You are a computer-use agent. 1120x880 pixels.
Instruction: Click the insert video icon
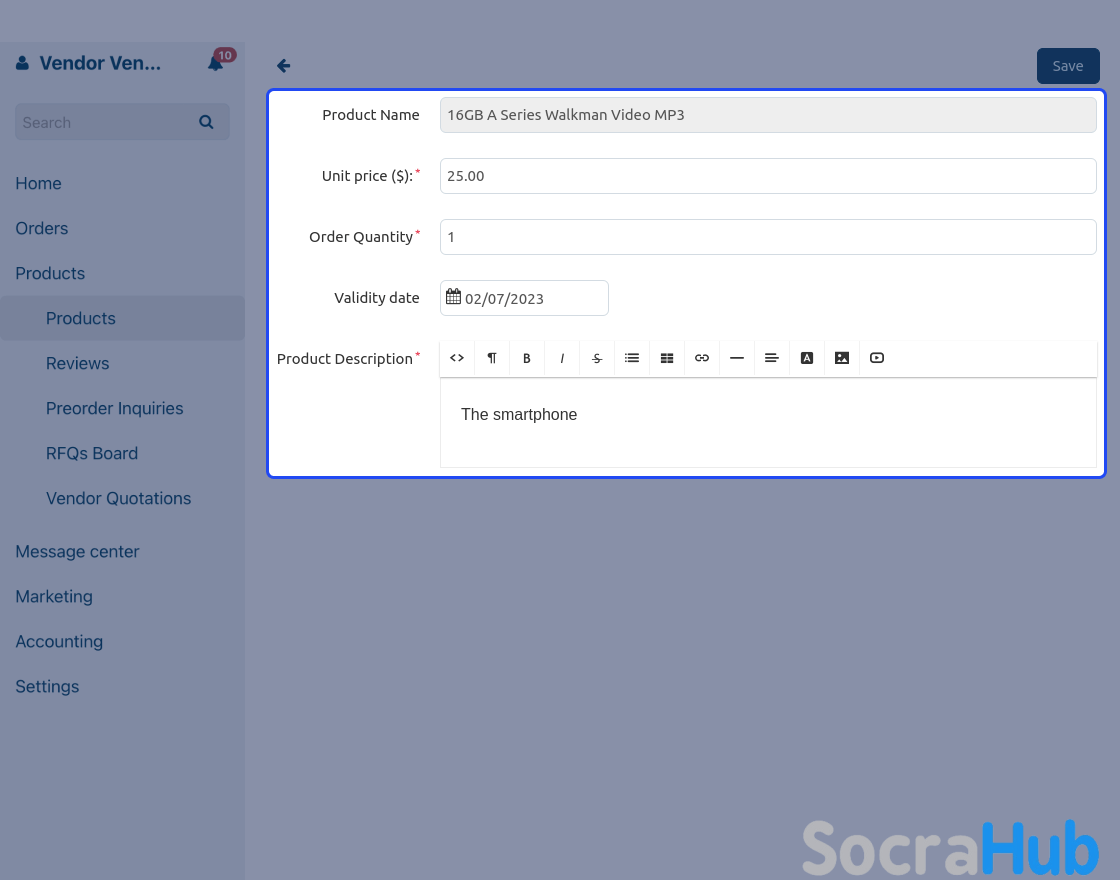pyautogui.click(x=877, y=358)
